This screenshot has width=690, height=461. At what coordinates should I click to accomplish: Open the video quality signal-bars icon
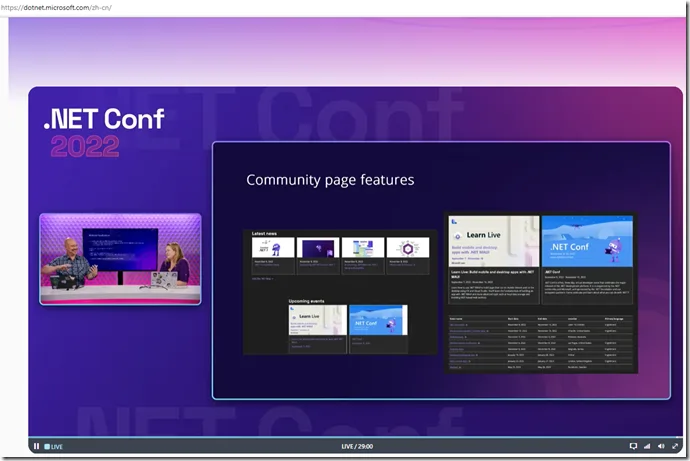pos(647,446)
